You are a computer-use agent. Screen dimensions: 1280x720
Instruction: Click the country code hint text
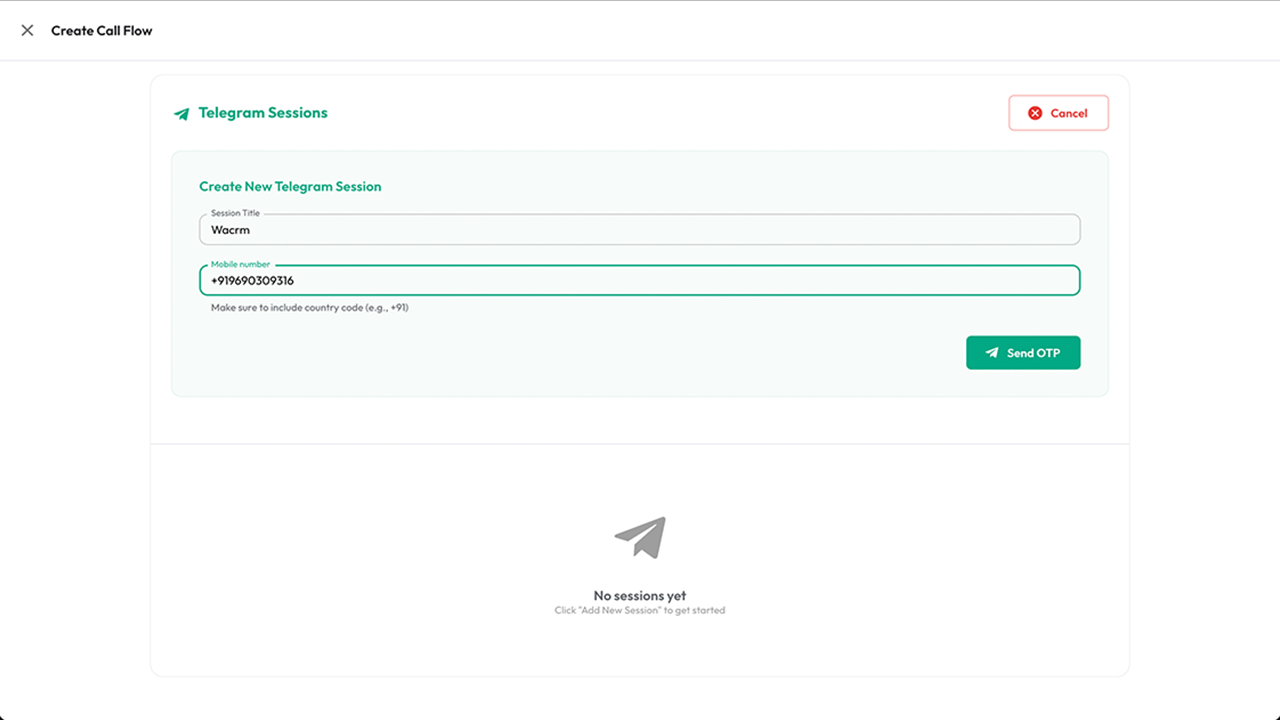click(310, 308)
